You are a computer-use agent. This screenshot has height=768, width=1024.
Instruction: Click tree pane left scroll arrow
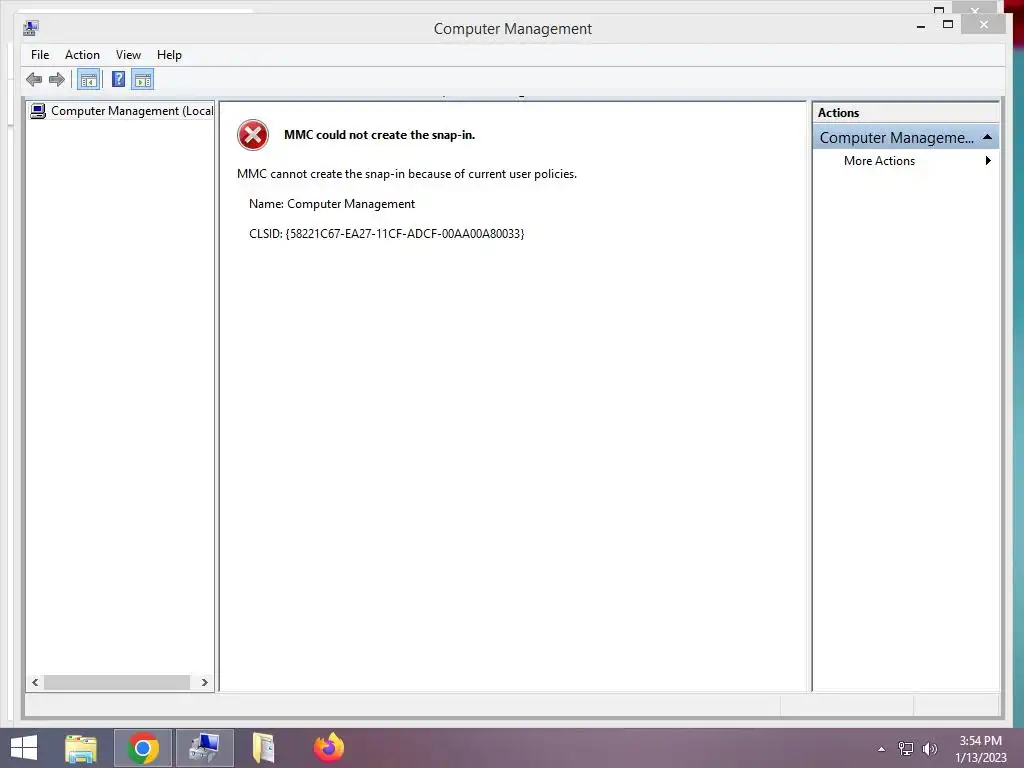(35, 682)
